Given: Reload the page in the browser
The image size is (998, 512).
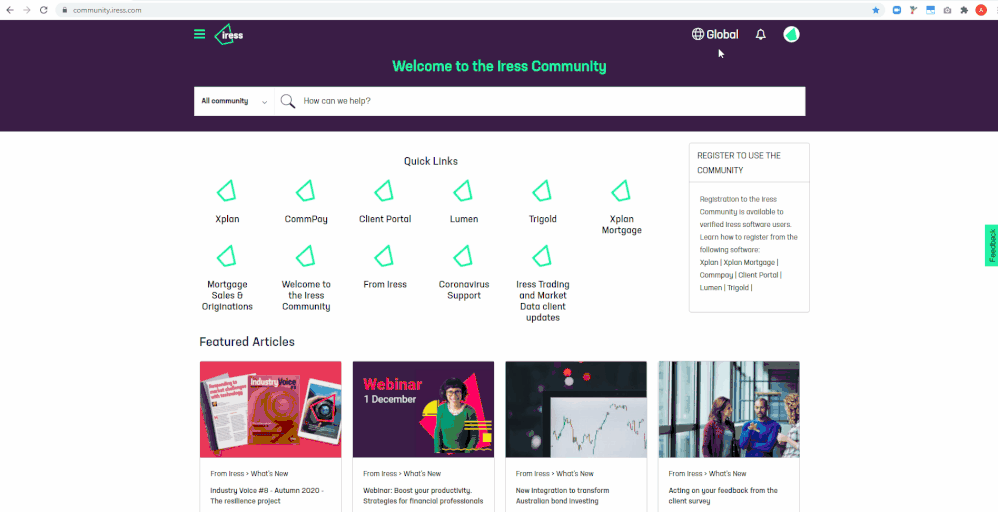Looking at the screenshot, I should (44, 10).
